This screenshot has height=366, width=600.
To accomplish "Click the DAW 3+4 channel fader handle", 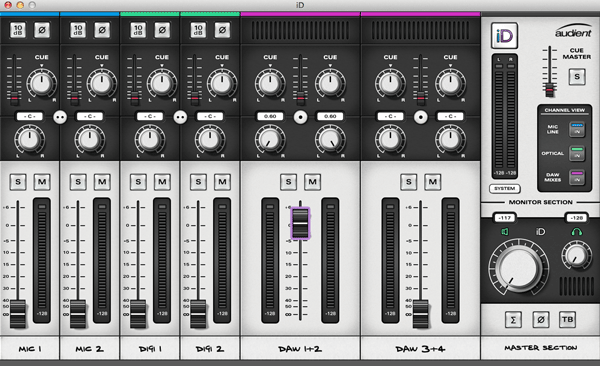I will point(421,314).
